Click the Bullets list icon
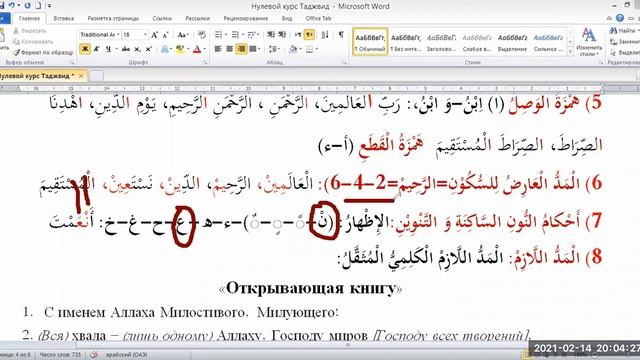640x360 pixels. [218, 35]
